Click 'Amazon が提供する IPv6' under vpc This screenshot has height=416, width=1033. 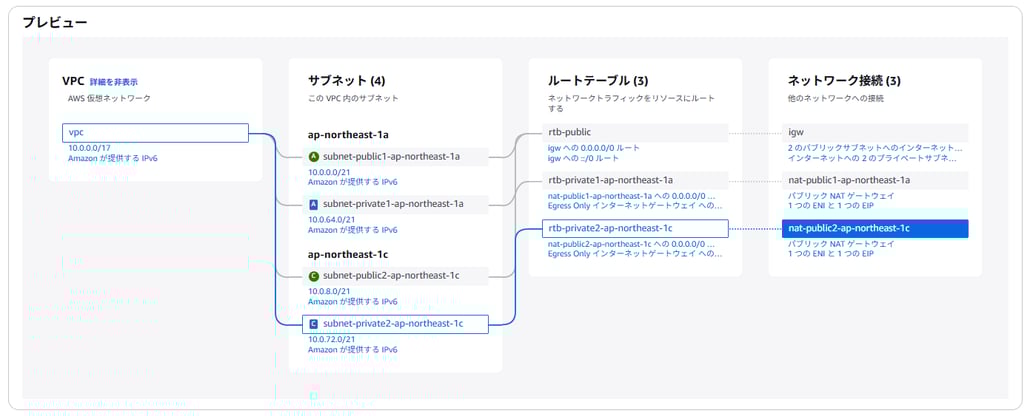[113, 158]
